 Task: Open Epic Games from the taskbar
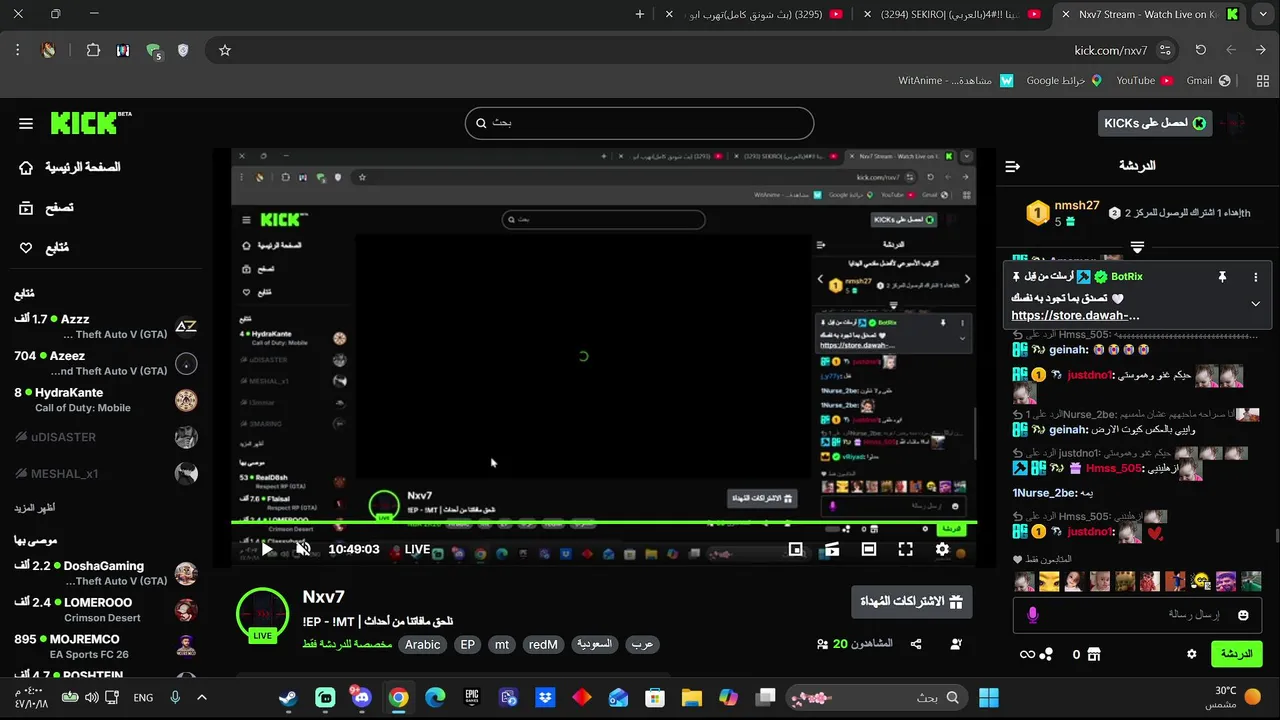[472, 697]
